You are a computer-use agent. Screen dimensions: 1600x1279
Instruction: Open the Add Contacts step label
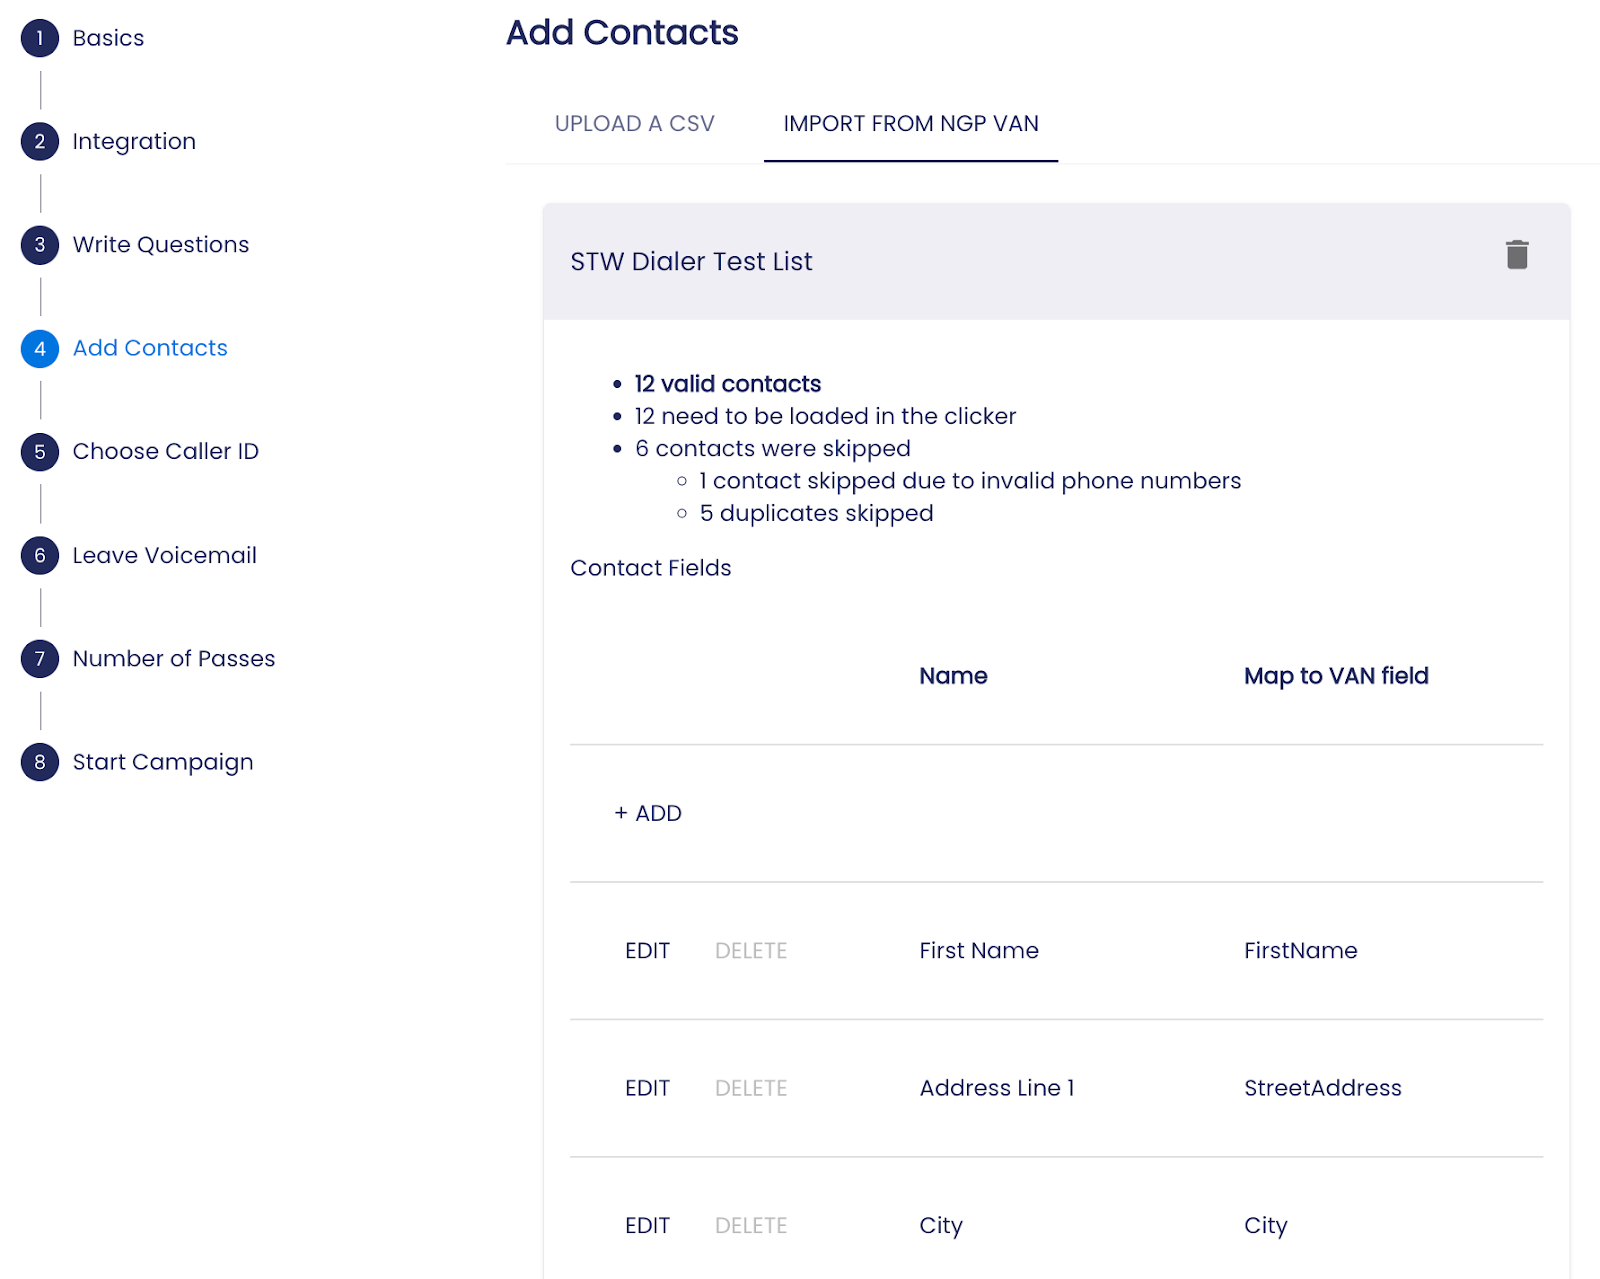[150, 348]
